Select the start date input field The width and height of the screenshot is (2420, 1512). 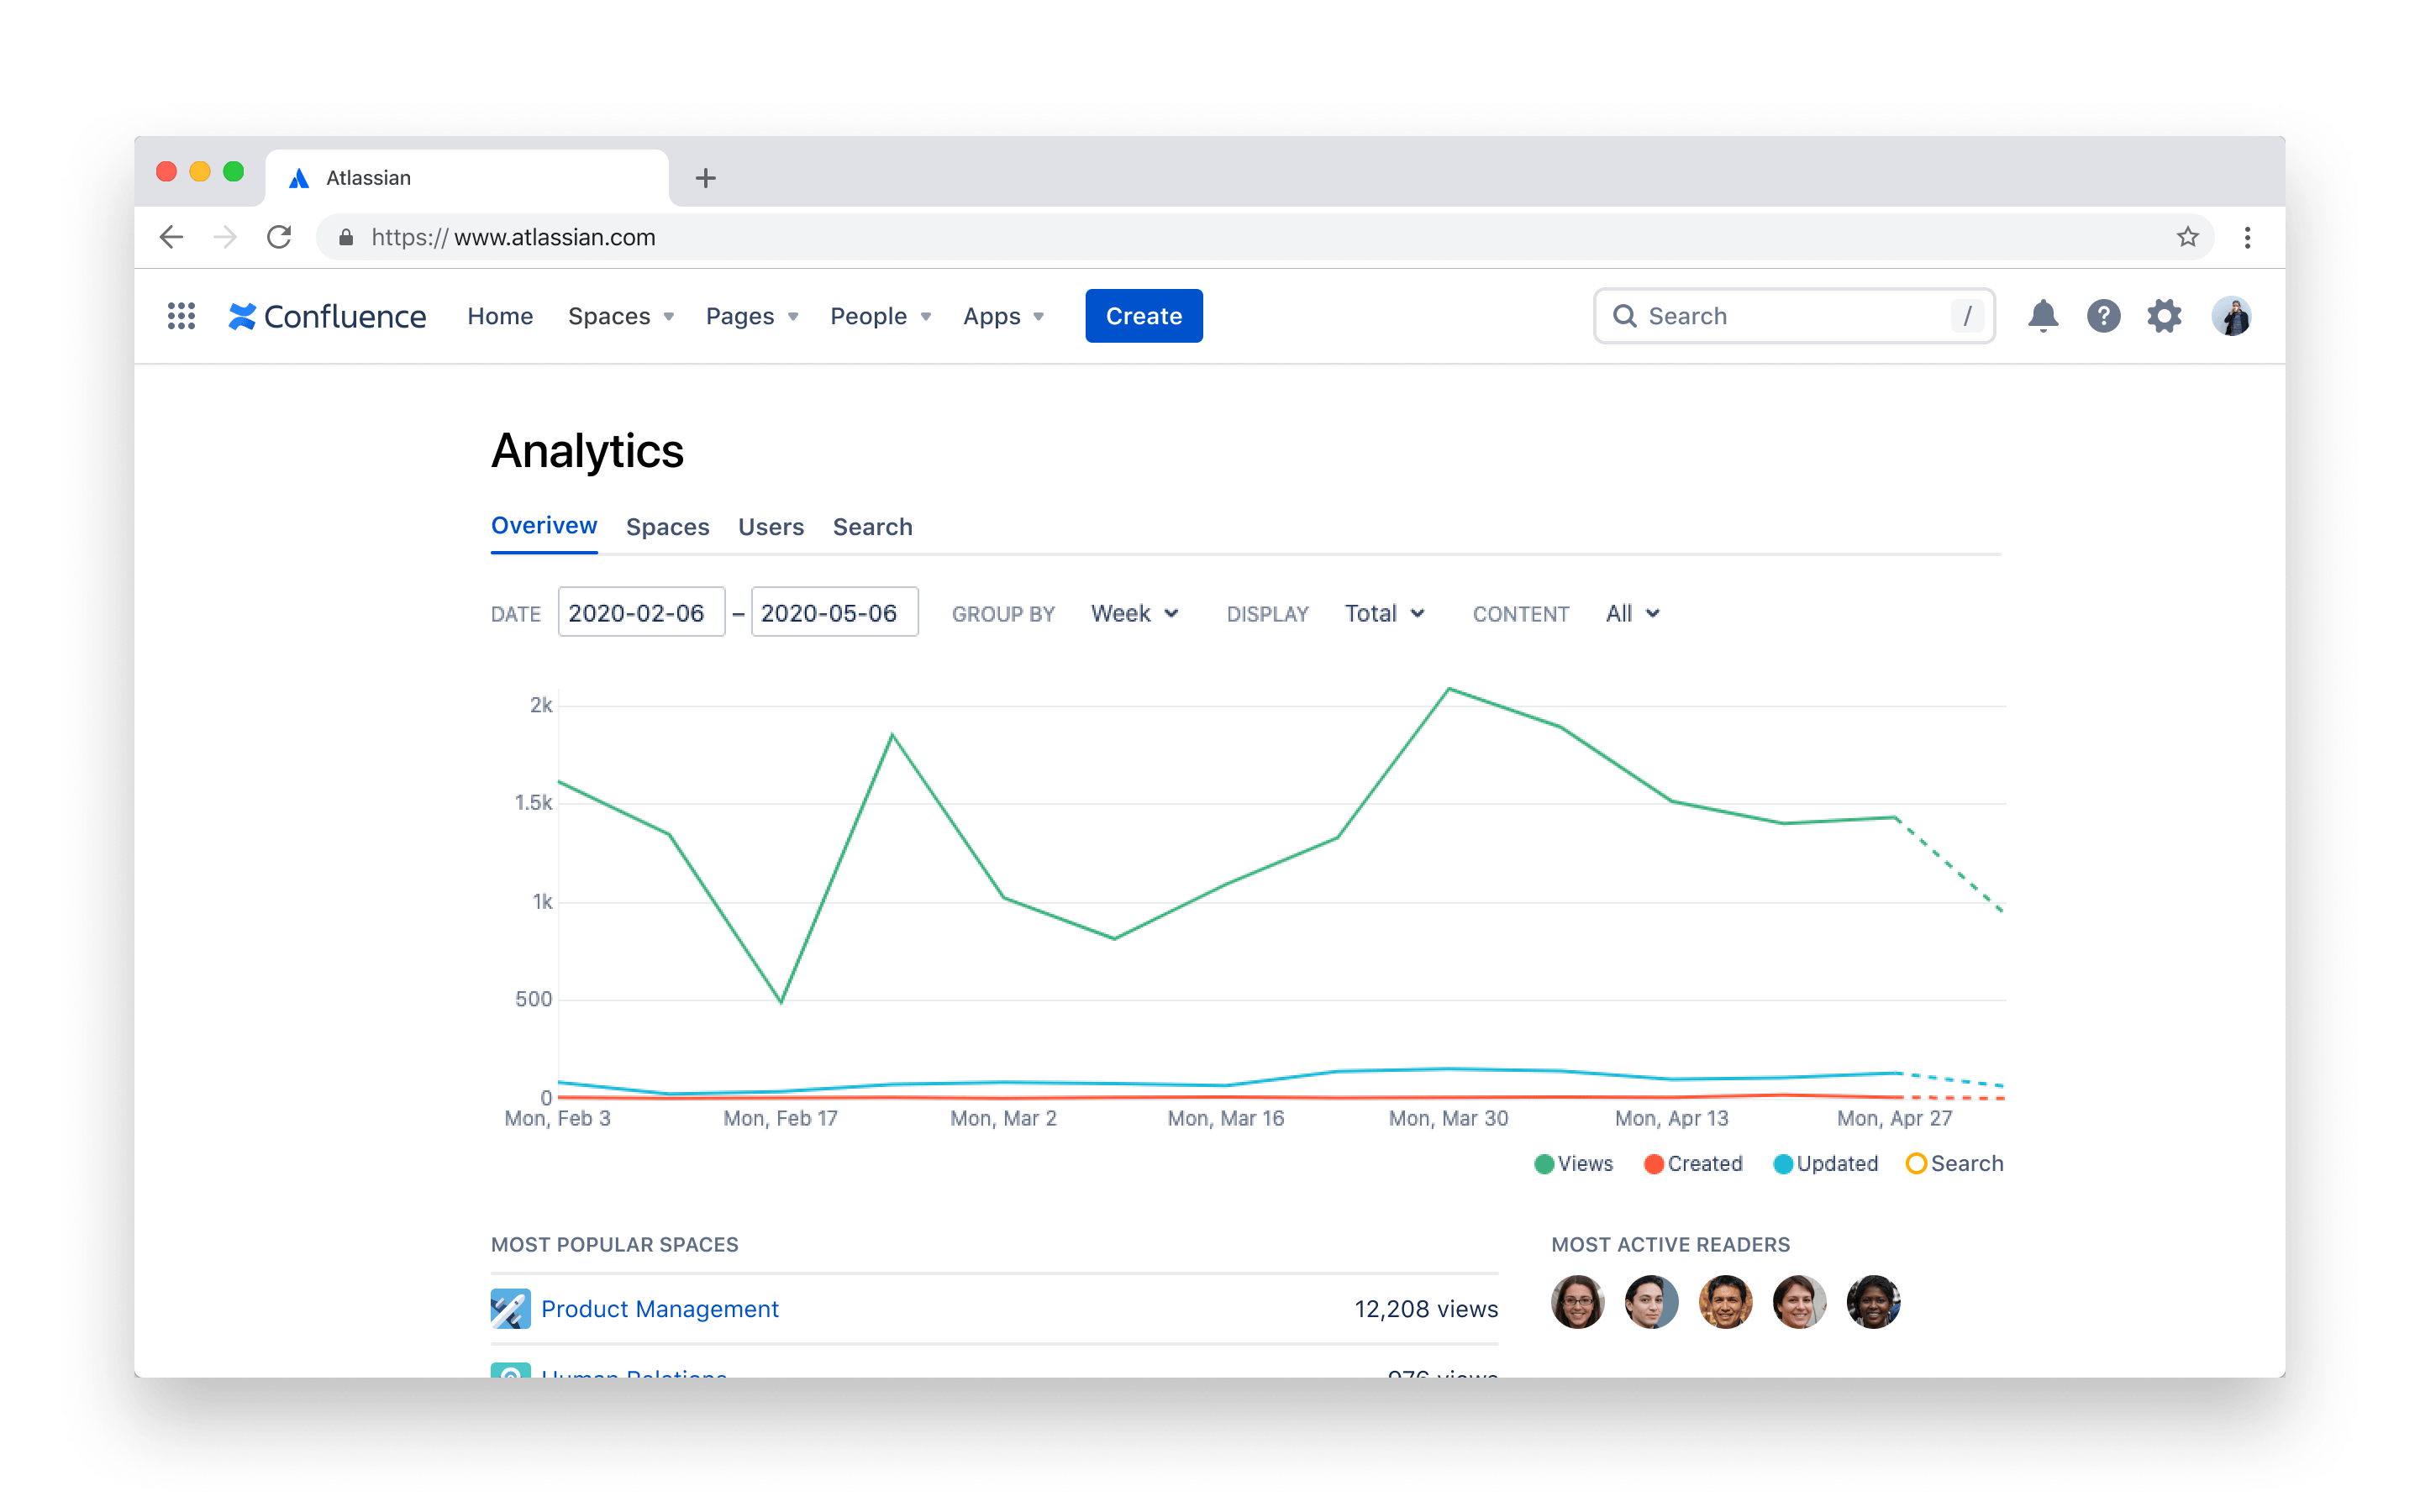(638, 613)
